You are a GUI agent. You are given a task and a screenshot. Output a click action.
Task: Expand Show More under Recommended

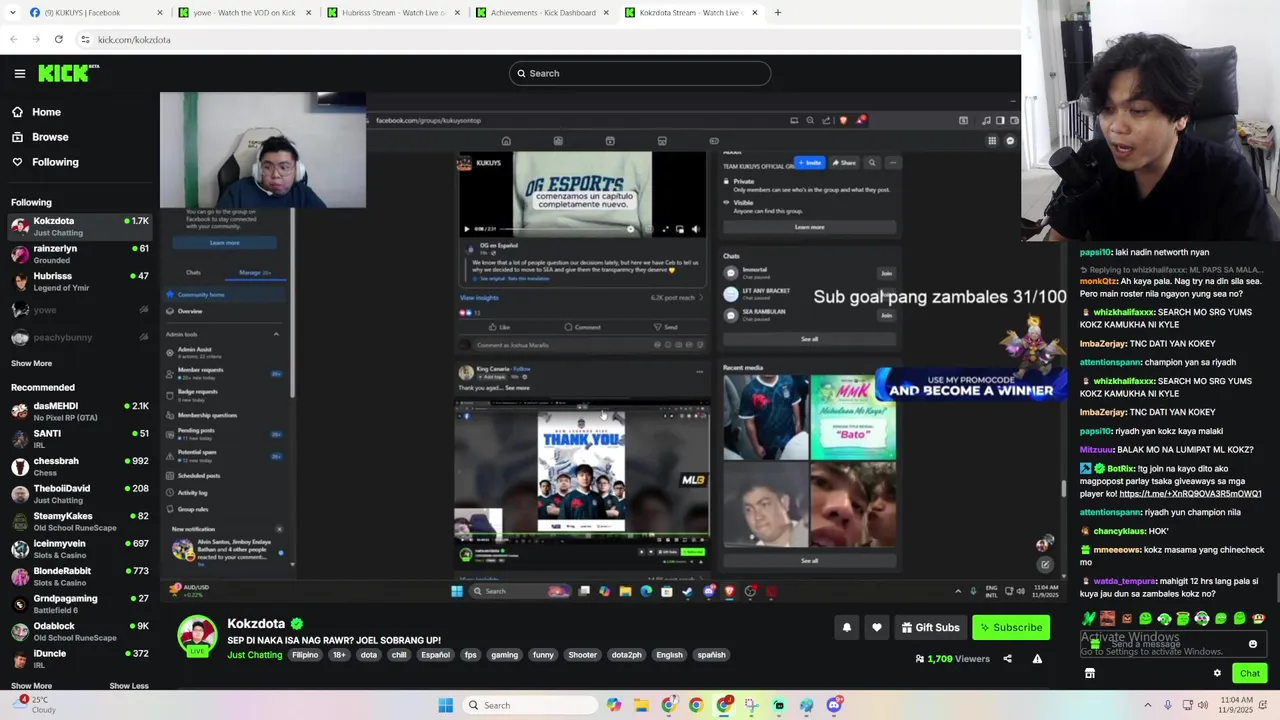(x=31, y=686)
